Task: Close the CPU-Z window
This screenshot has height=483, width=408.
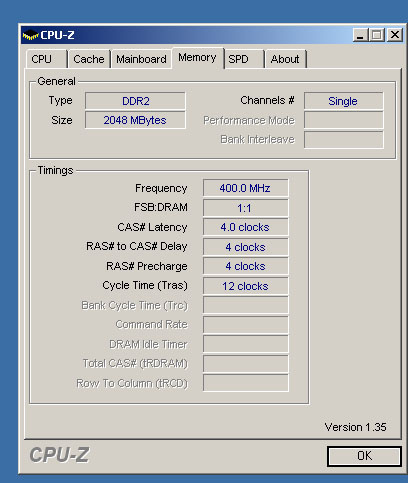Action: tap(395, 35)
